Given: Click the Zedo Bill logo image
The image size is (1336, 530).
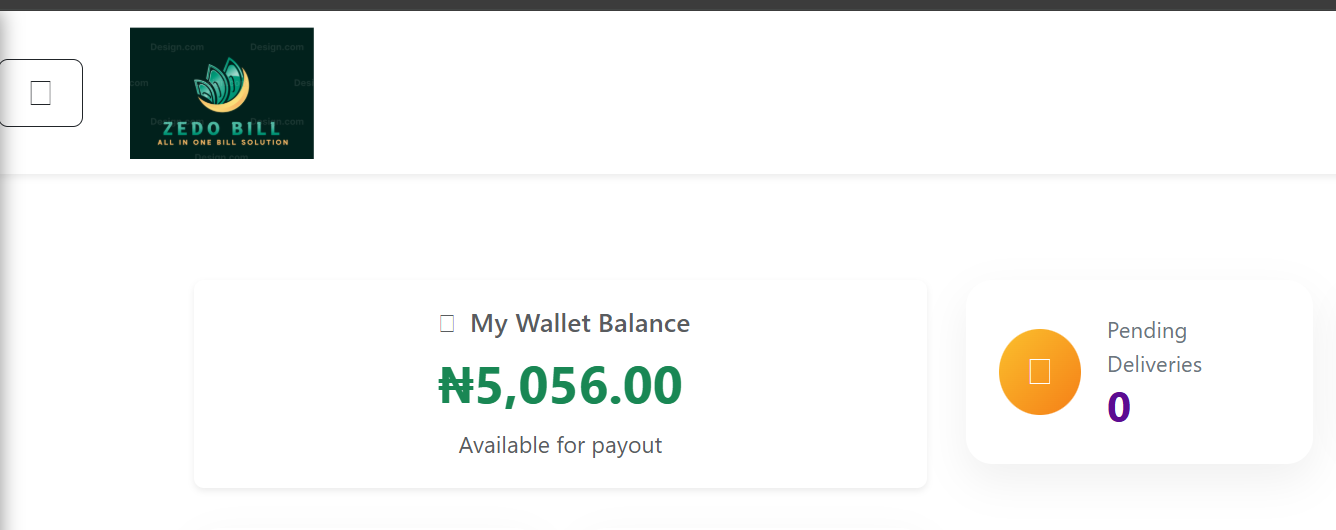Looking at the screenshot, I should (221, 93).
